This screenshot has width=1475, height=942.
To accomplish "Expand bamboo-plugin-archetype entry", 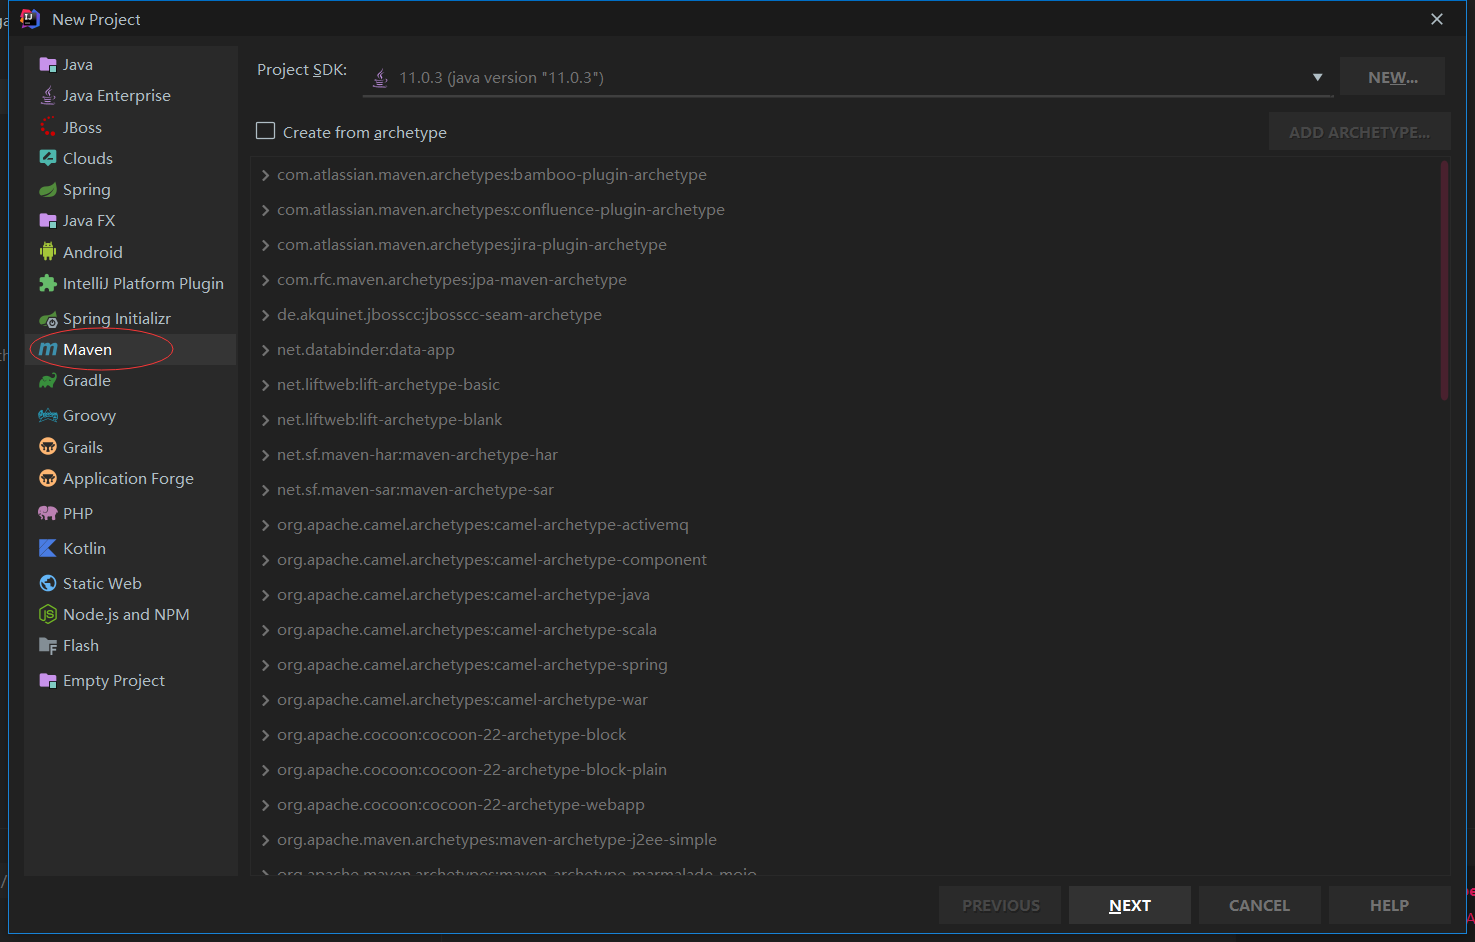I will tap(265, 175).
